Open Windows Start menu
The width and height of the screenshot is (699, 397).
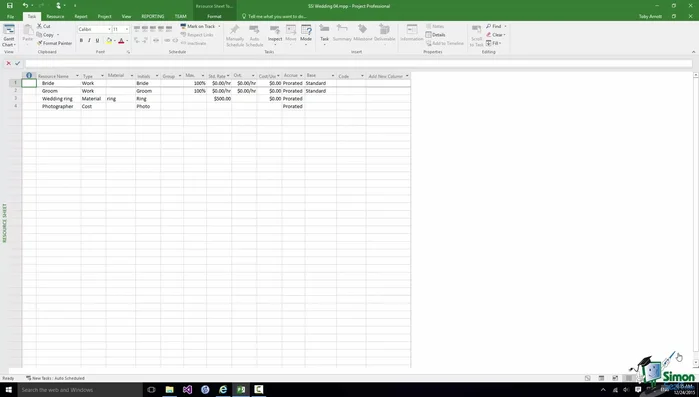(x=8, y=389)
